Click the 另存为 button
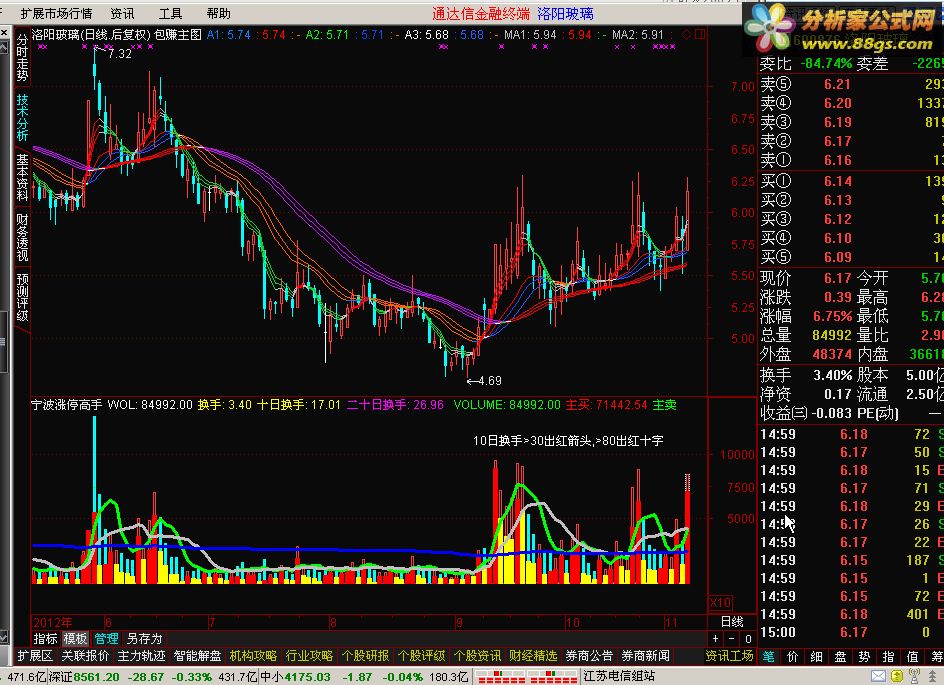 click(144, 639)
